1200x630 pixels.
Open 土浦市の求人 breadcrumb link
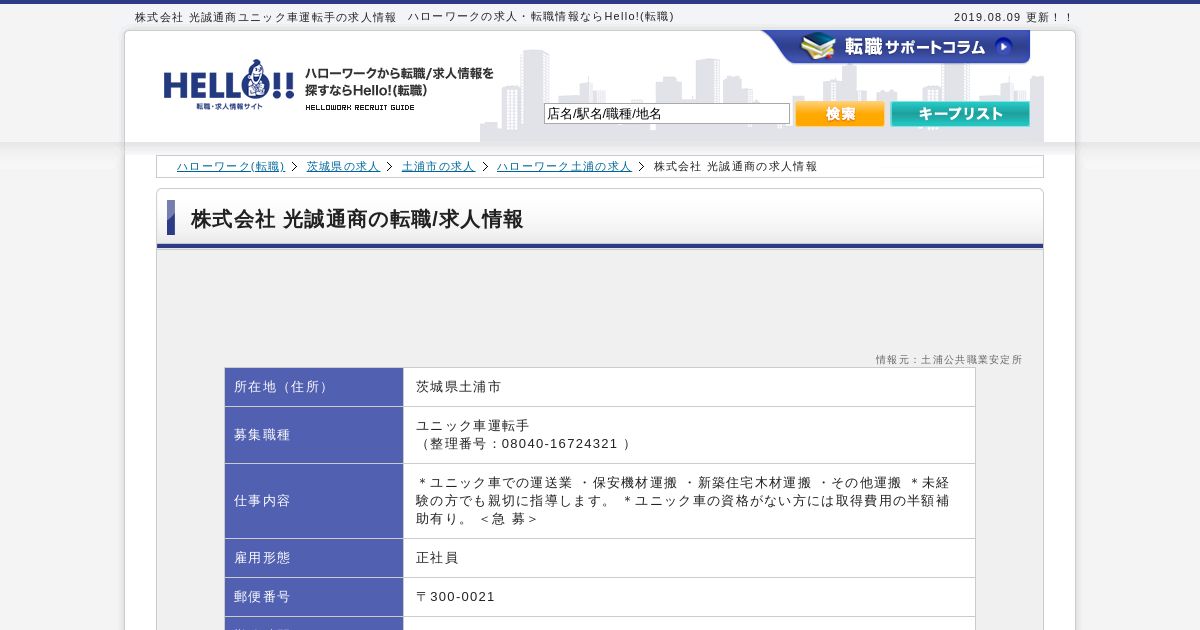tap(438, 167)
